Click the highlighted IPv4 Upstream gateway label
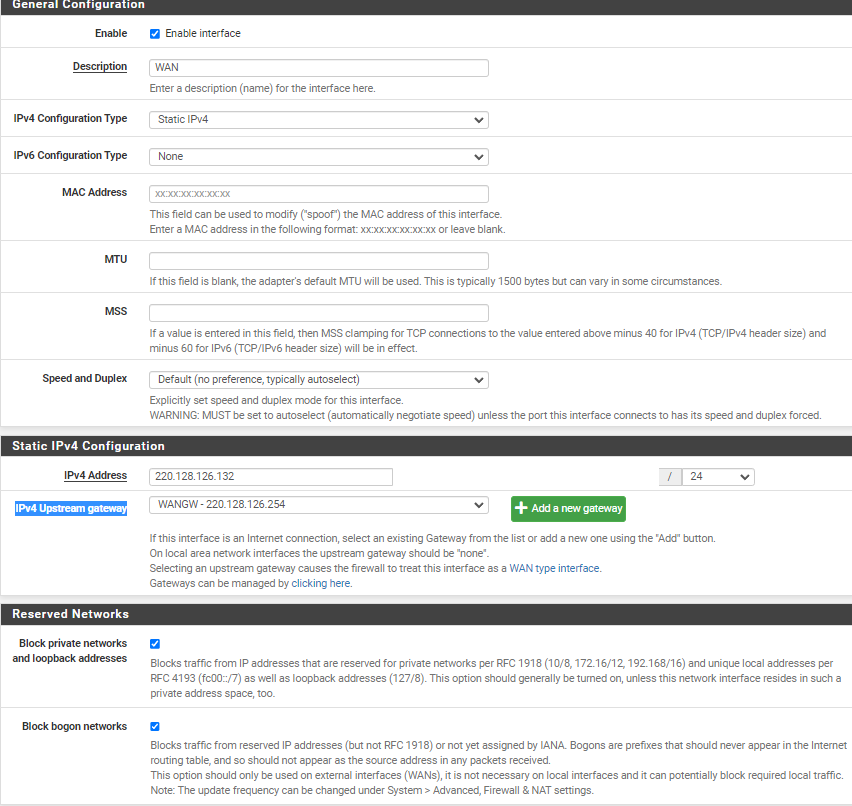The width and height of the screenshot is (852, 806). click(x=71, y=508)
